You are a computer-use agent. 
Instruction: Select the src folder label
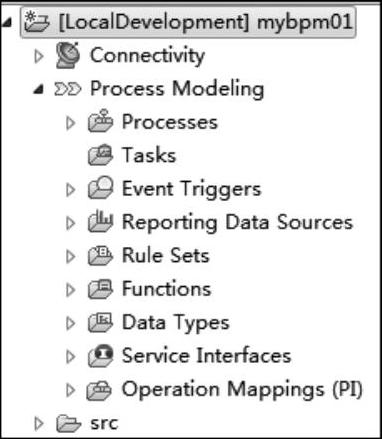pos(104,423)
